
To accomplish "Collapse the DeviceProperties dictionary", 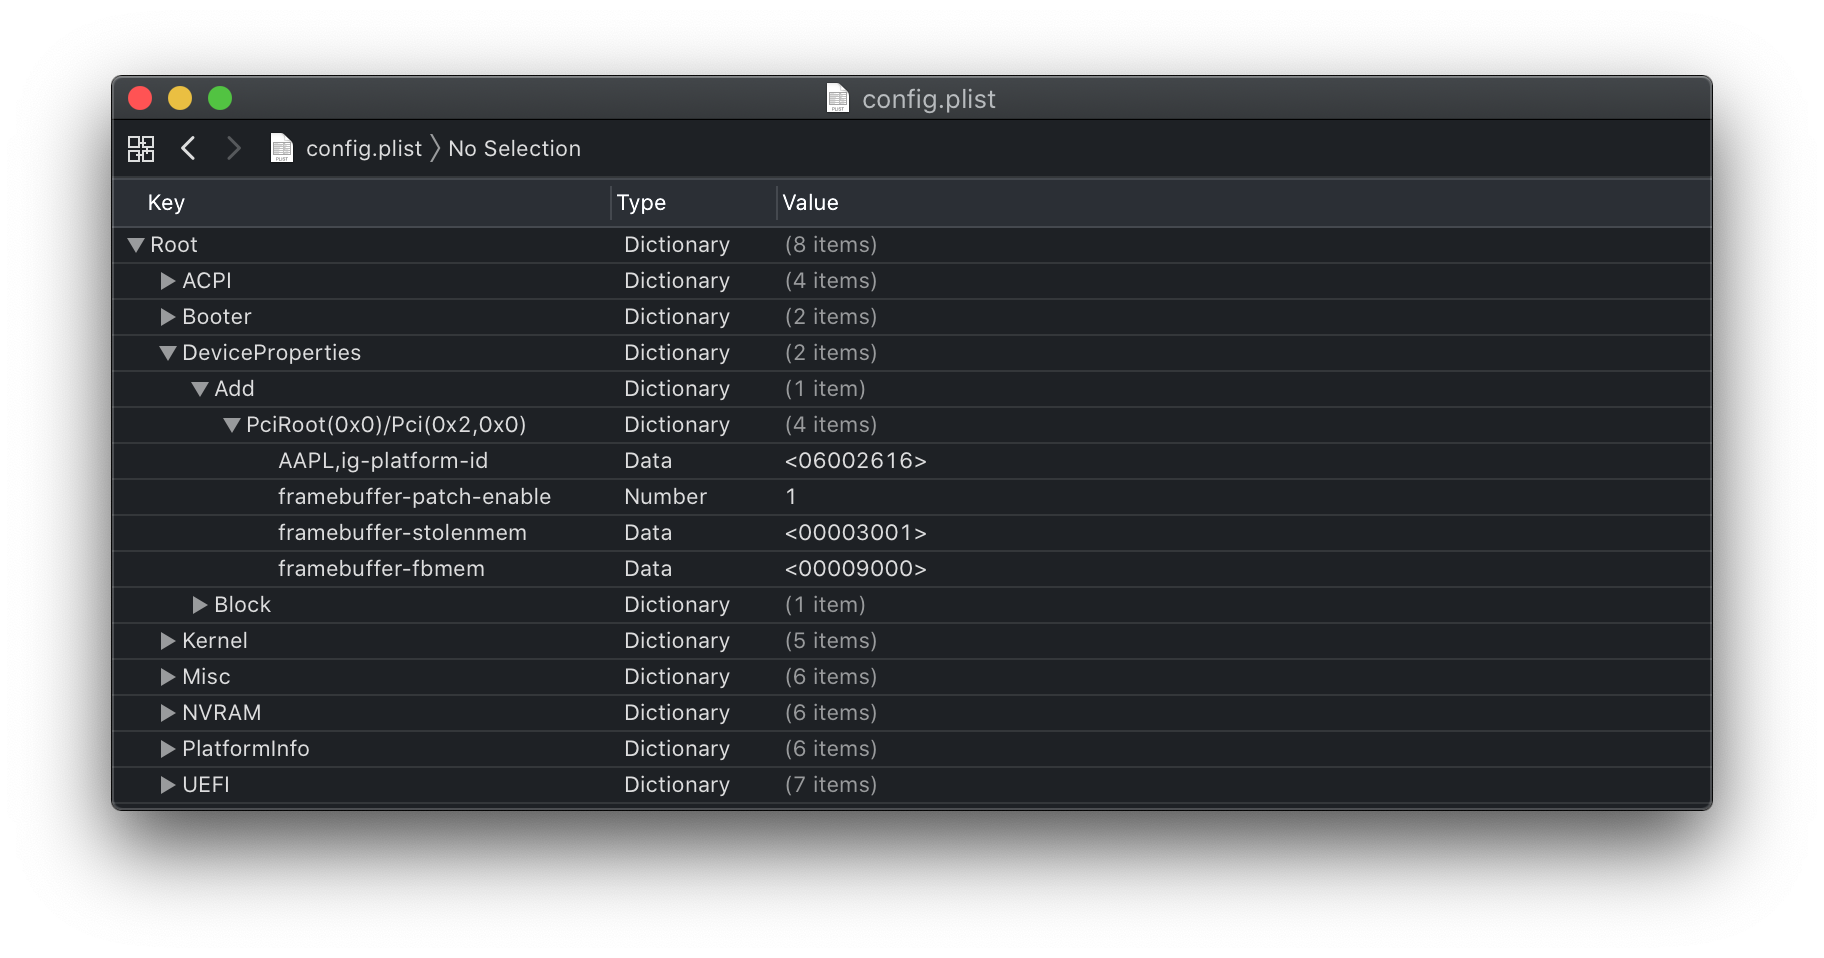I will pyautogui.click(x=167, y=352).
